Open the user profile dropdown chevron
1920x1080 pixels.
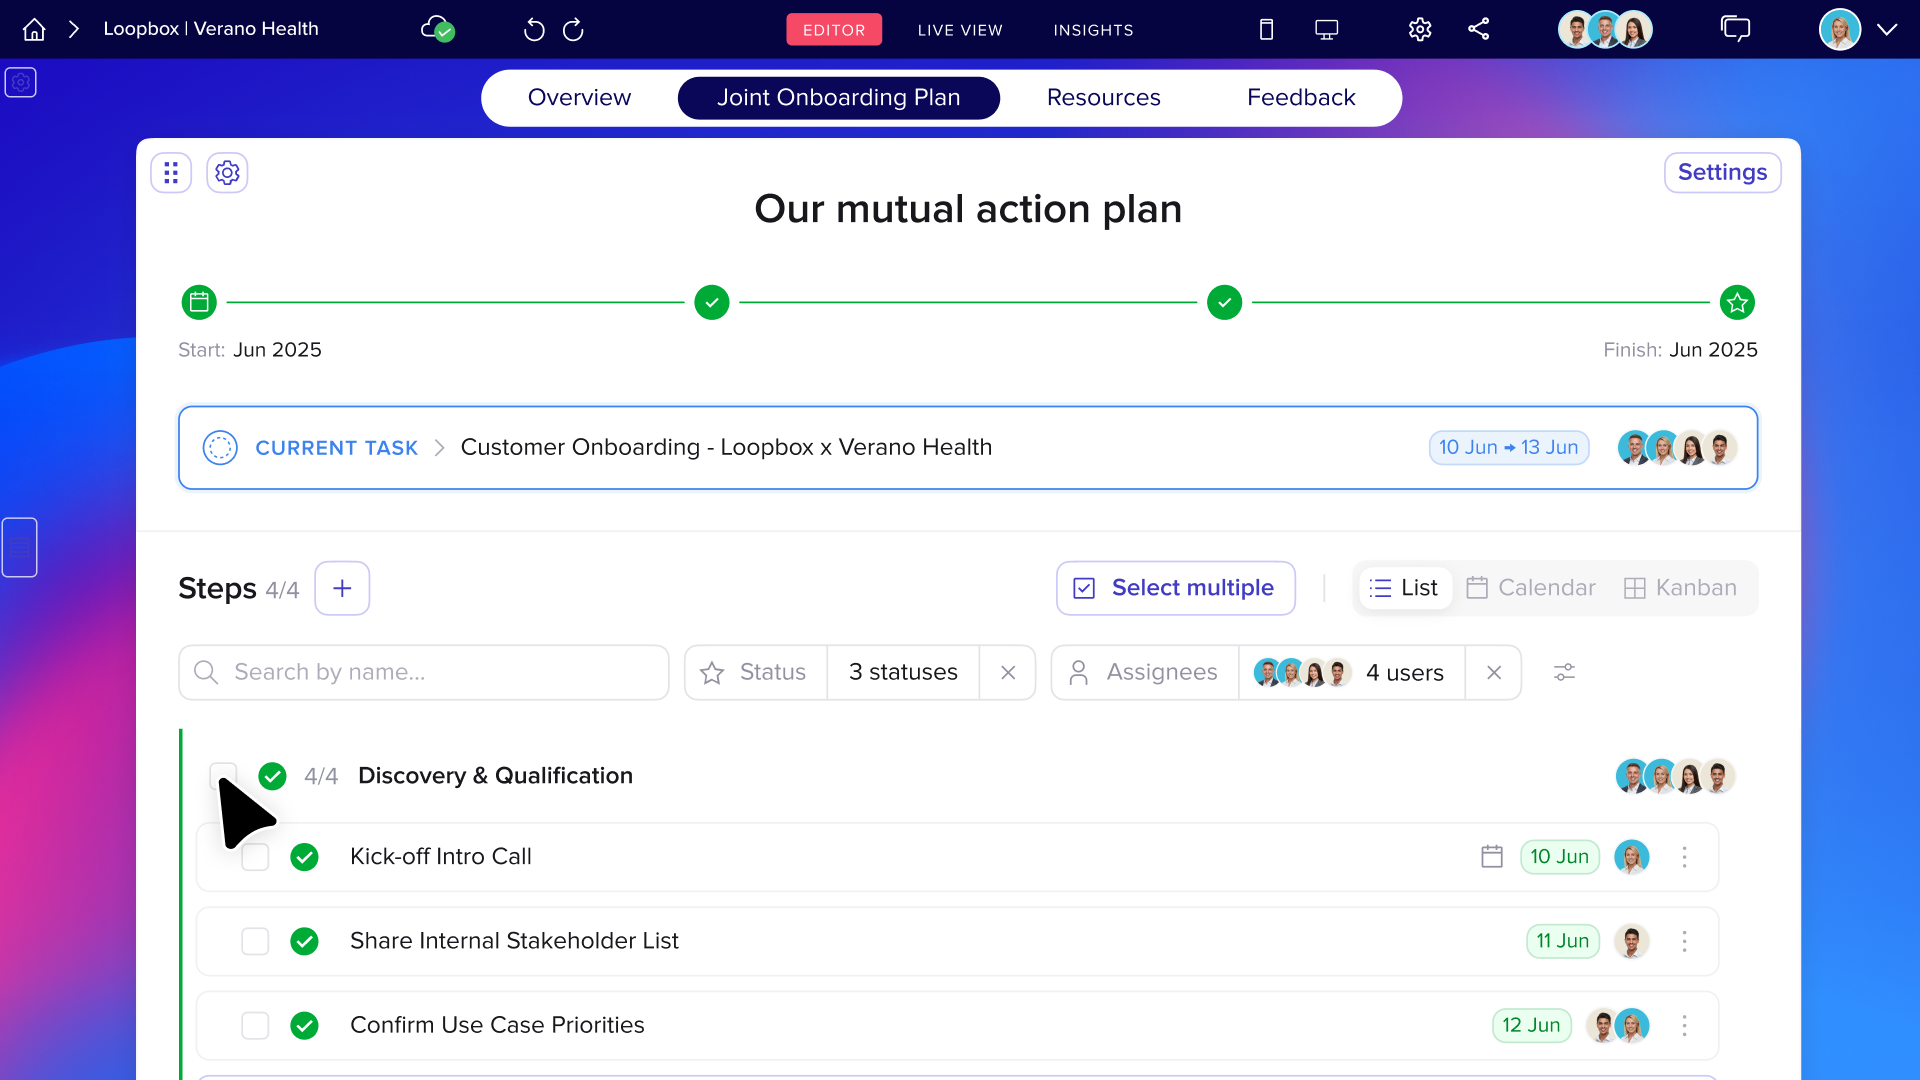1887,30
